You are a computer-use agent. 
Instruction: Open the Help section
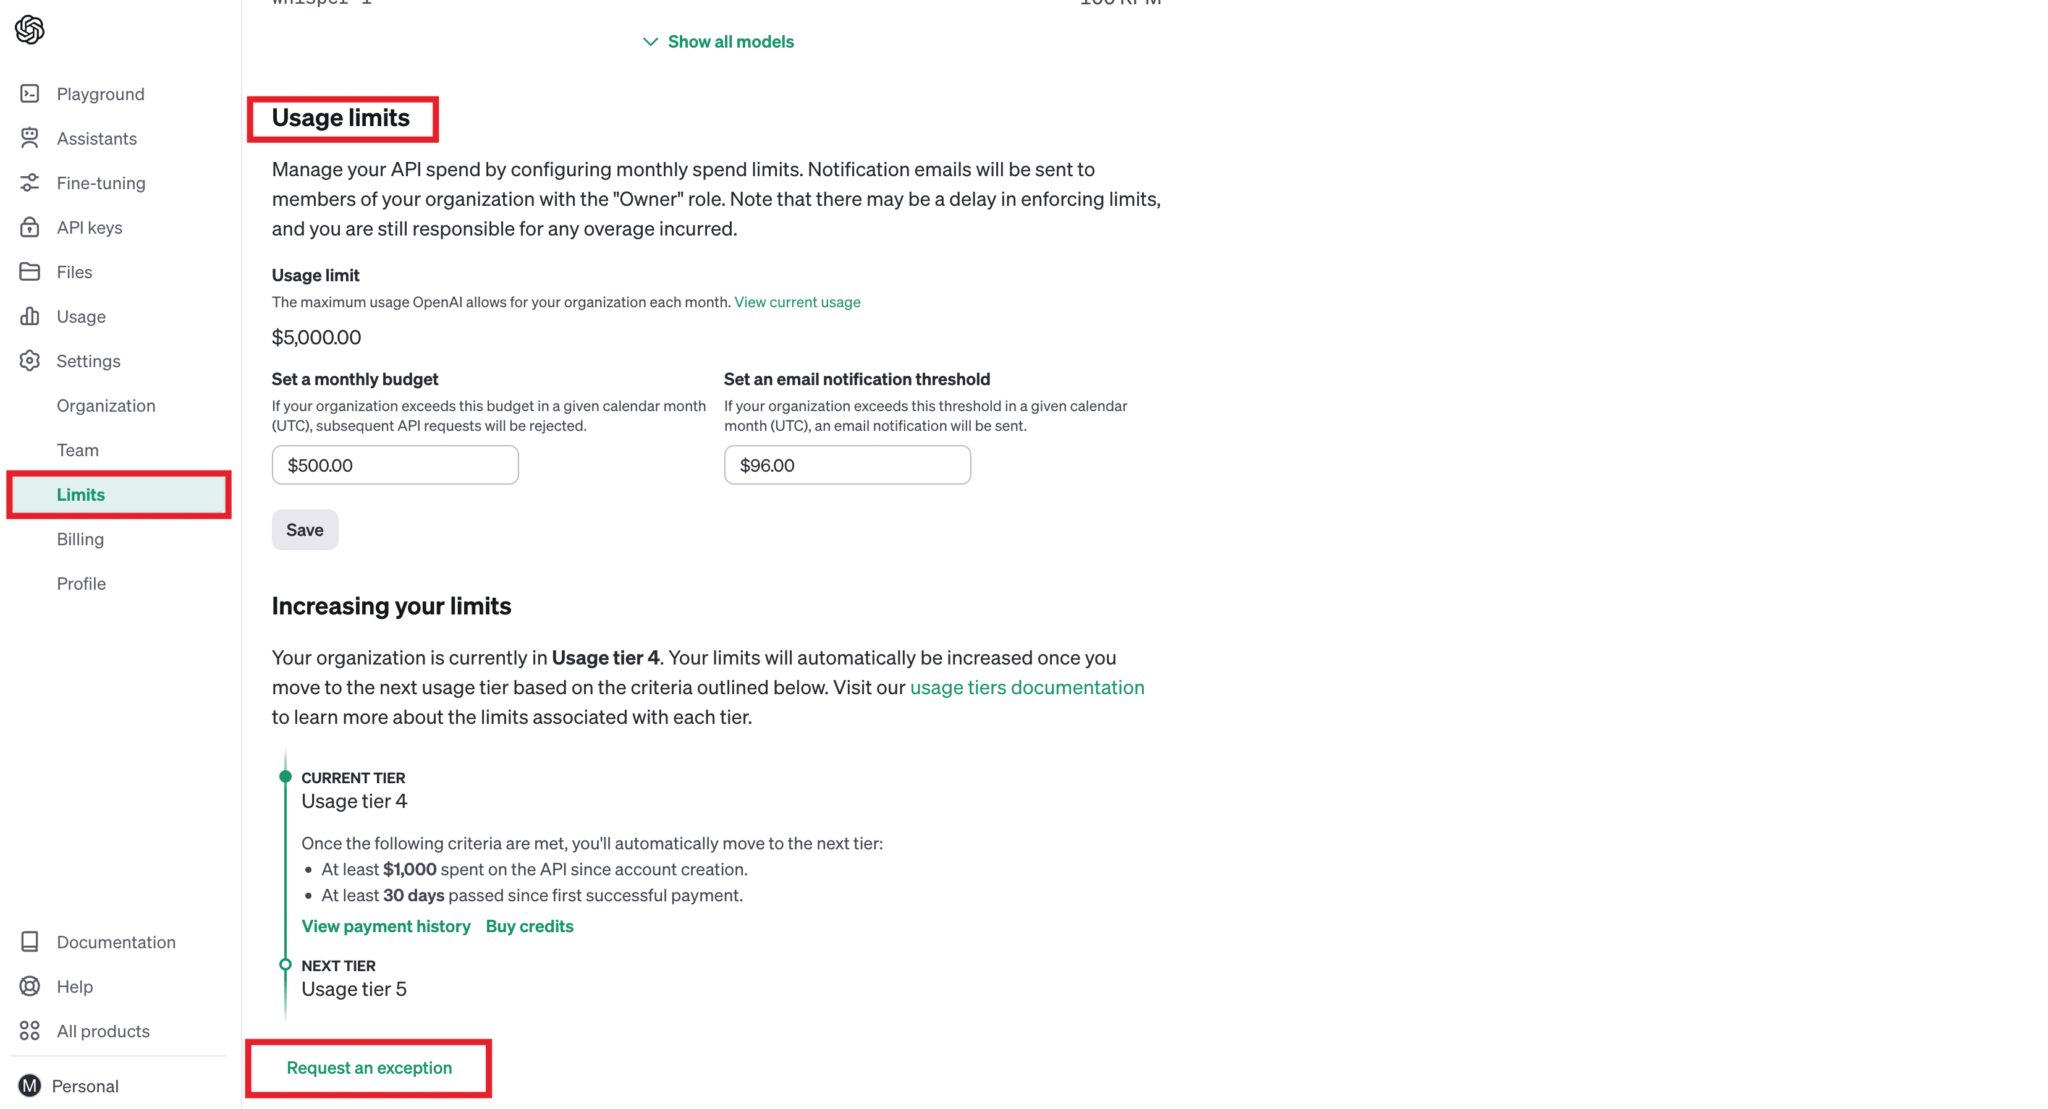[x=75, y=986]
